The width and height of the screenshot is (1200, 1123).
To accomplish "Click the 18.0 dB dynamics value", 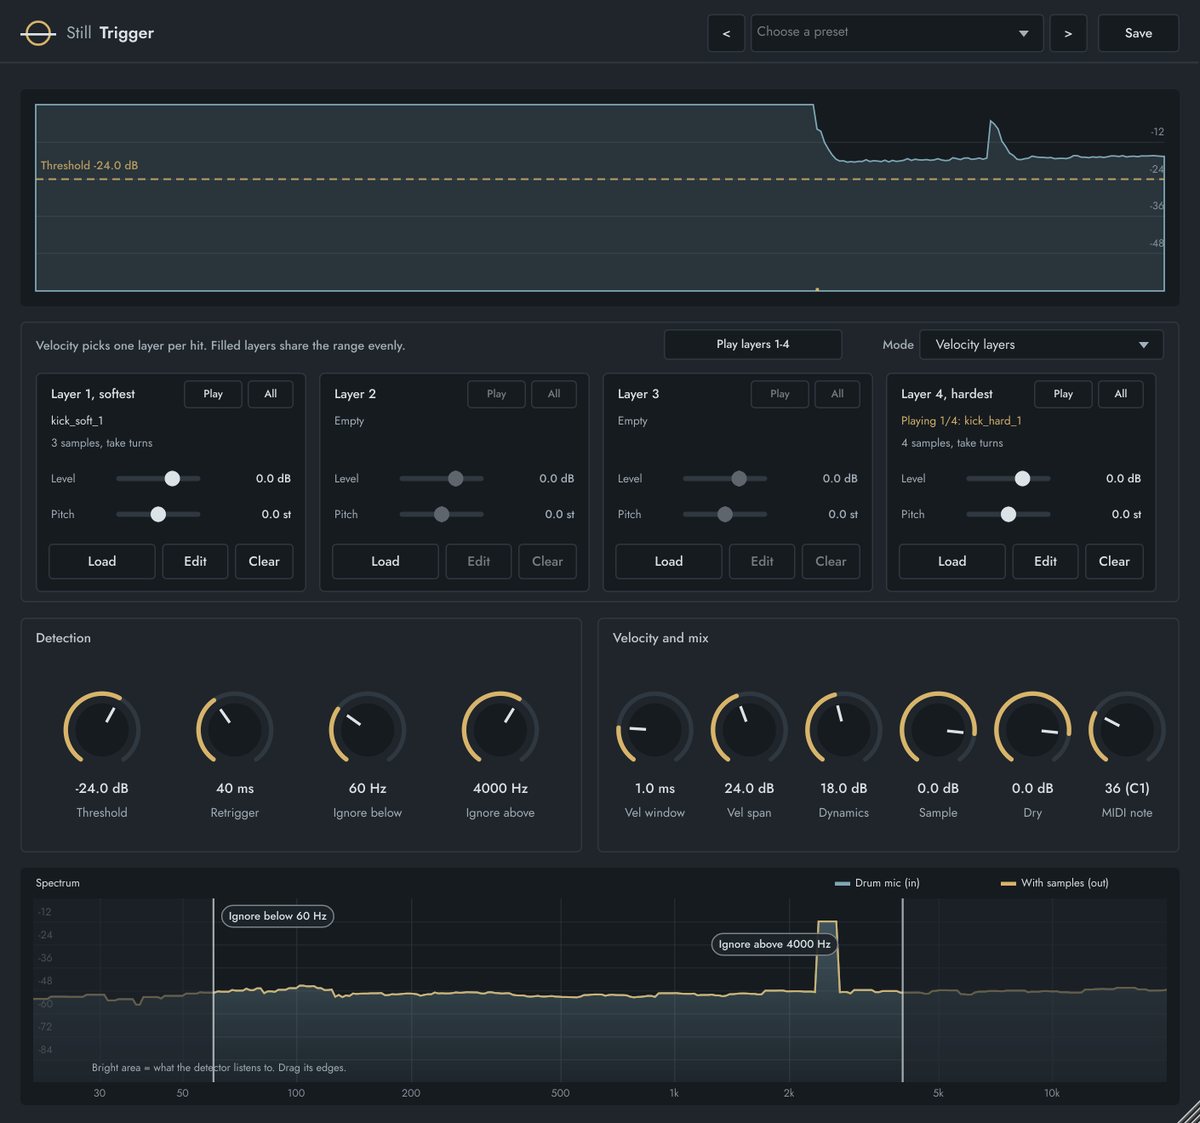I will pyautogui.click(x=844, y=788).
